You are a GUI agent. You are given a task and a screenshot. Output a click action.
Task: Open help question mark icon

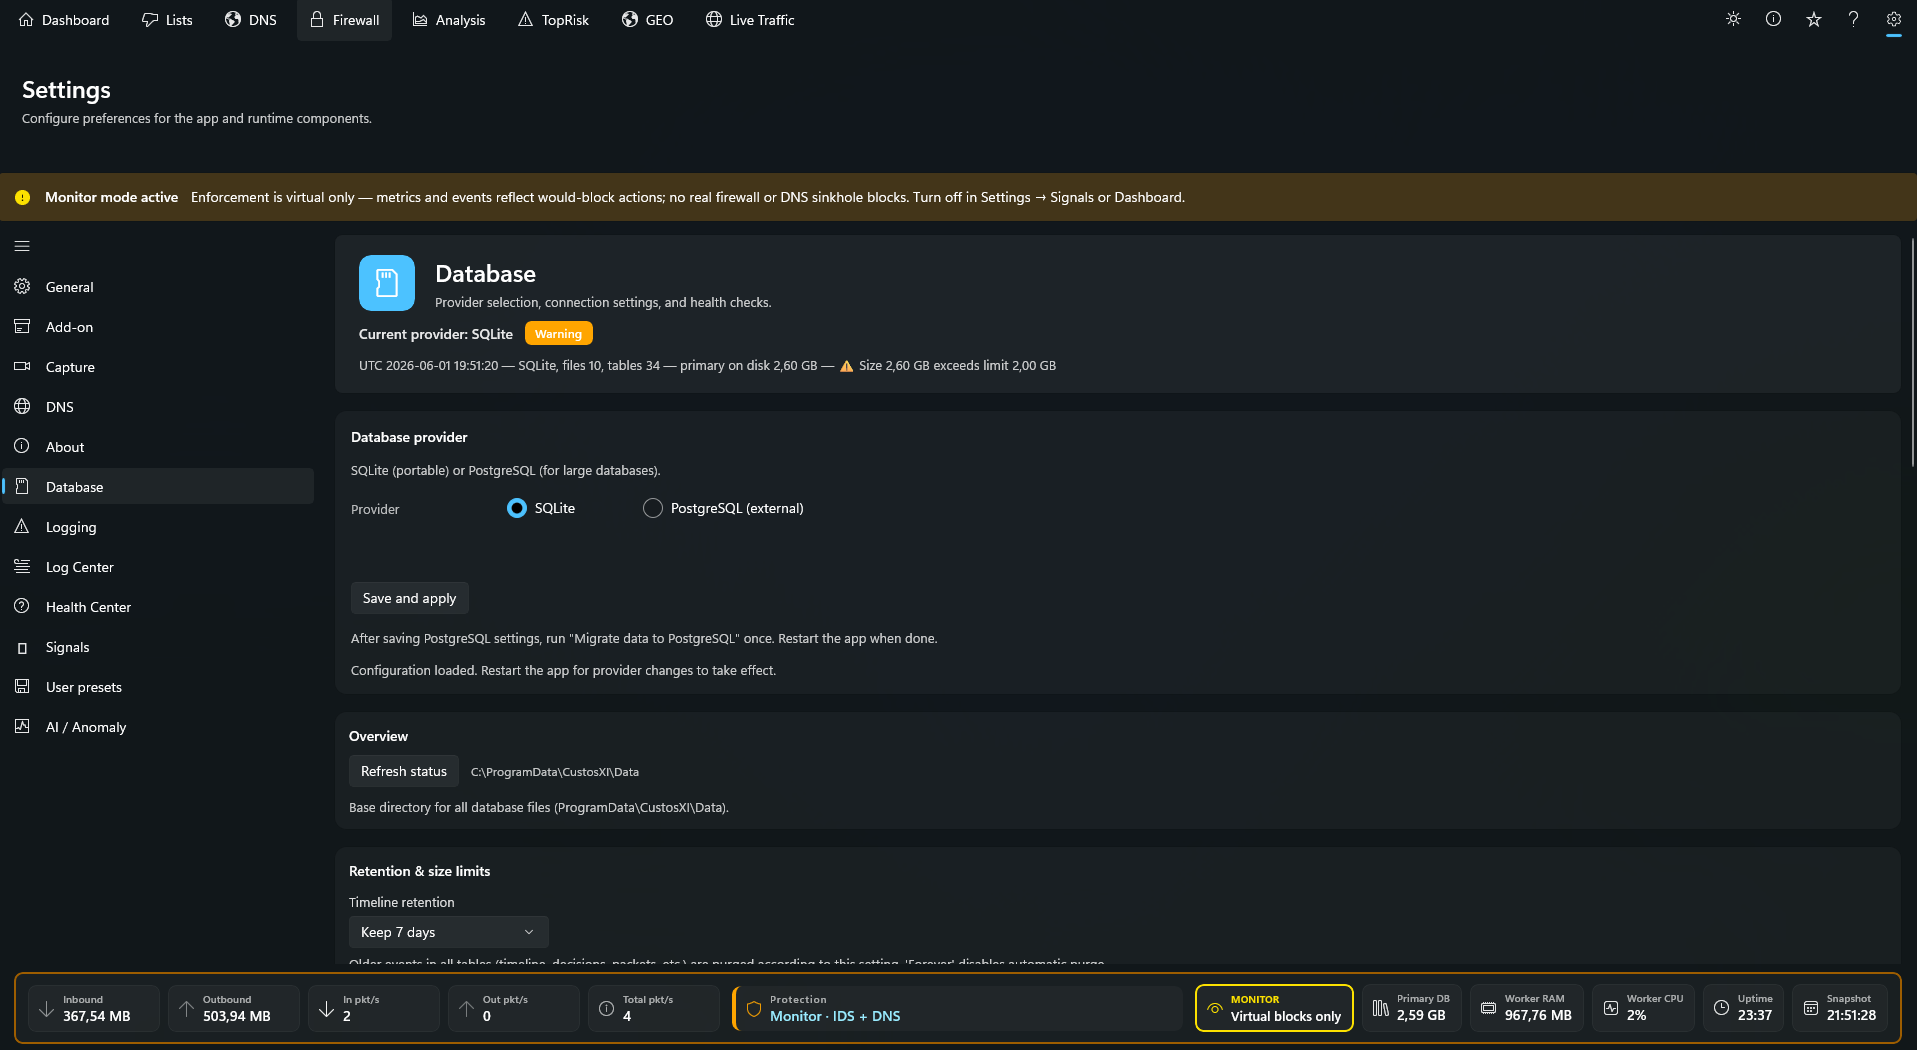pos(1853,19)
